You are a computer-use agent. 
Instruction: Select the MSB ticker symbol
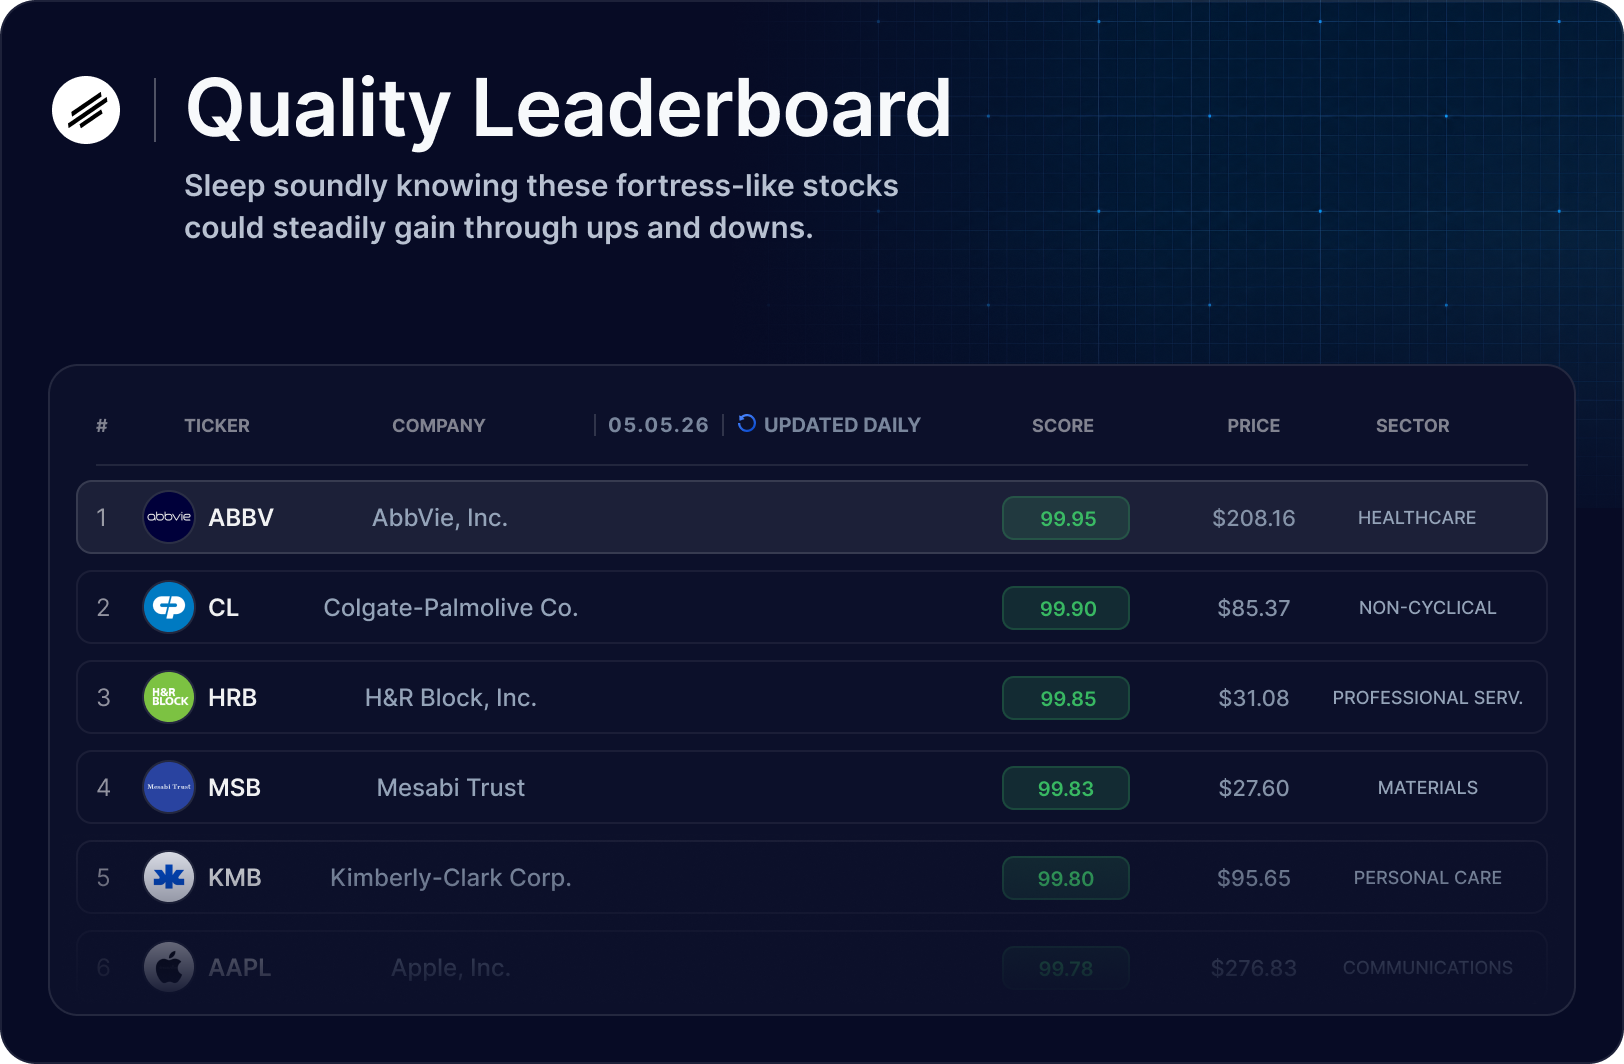(235, 788)
